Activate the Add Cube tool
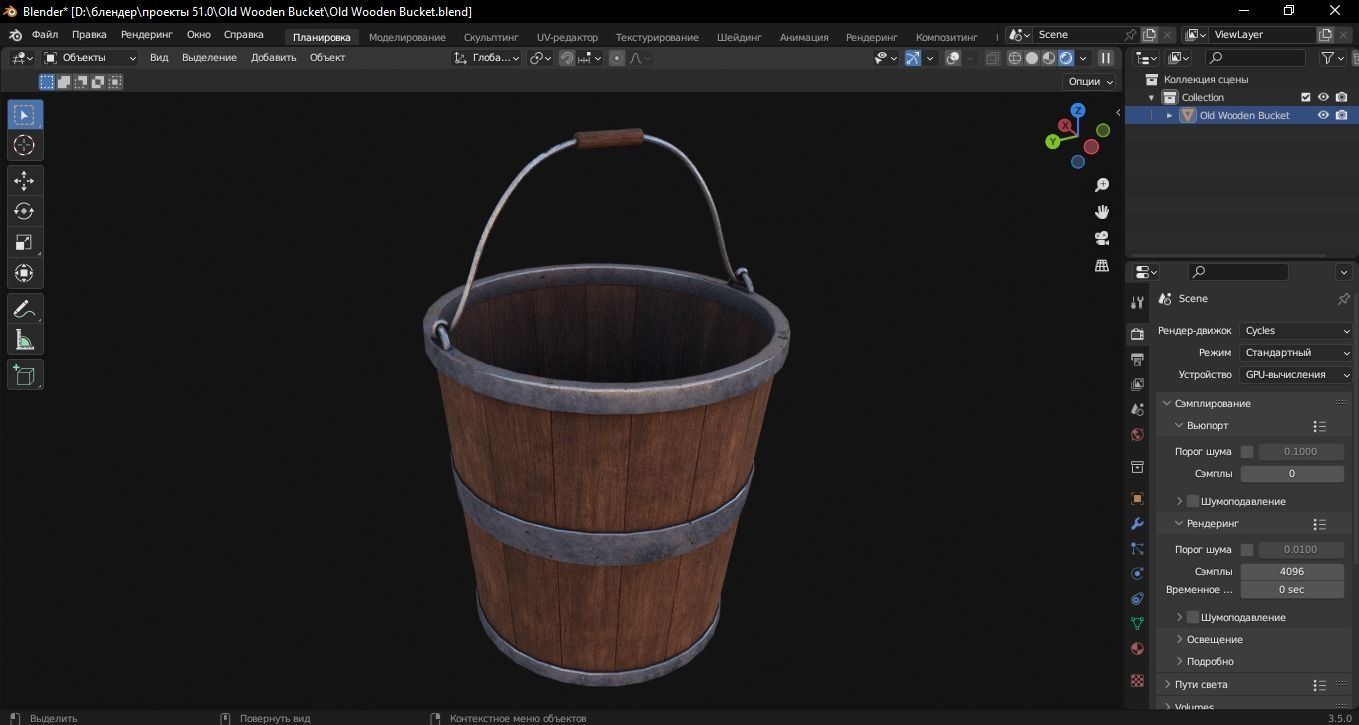This screenshot has height=725, width=1359. pos(25,375)
